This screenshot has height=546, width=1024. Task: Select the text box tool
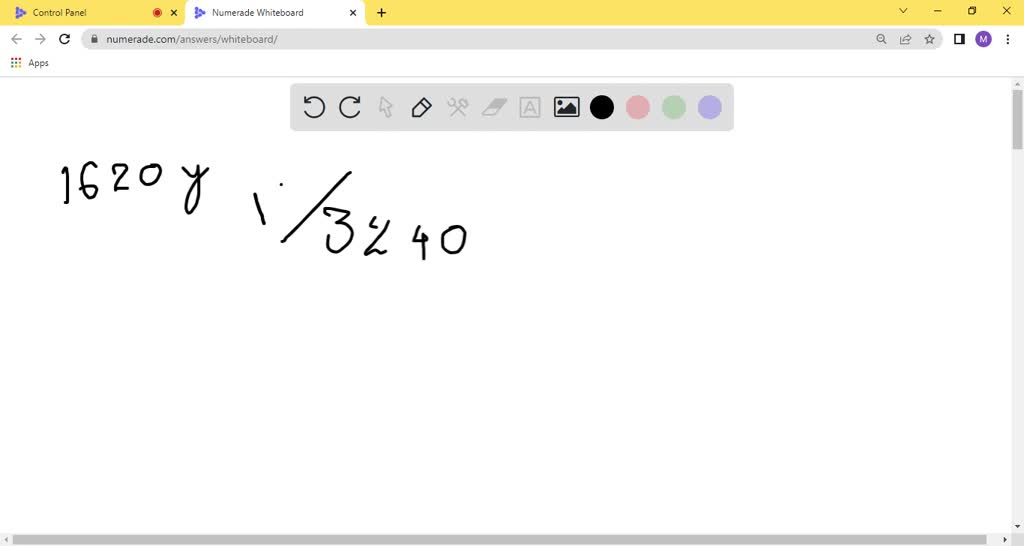click(530, 107)
